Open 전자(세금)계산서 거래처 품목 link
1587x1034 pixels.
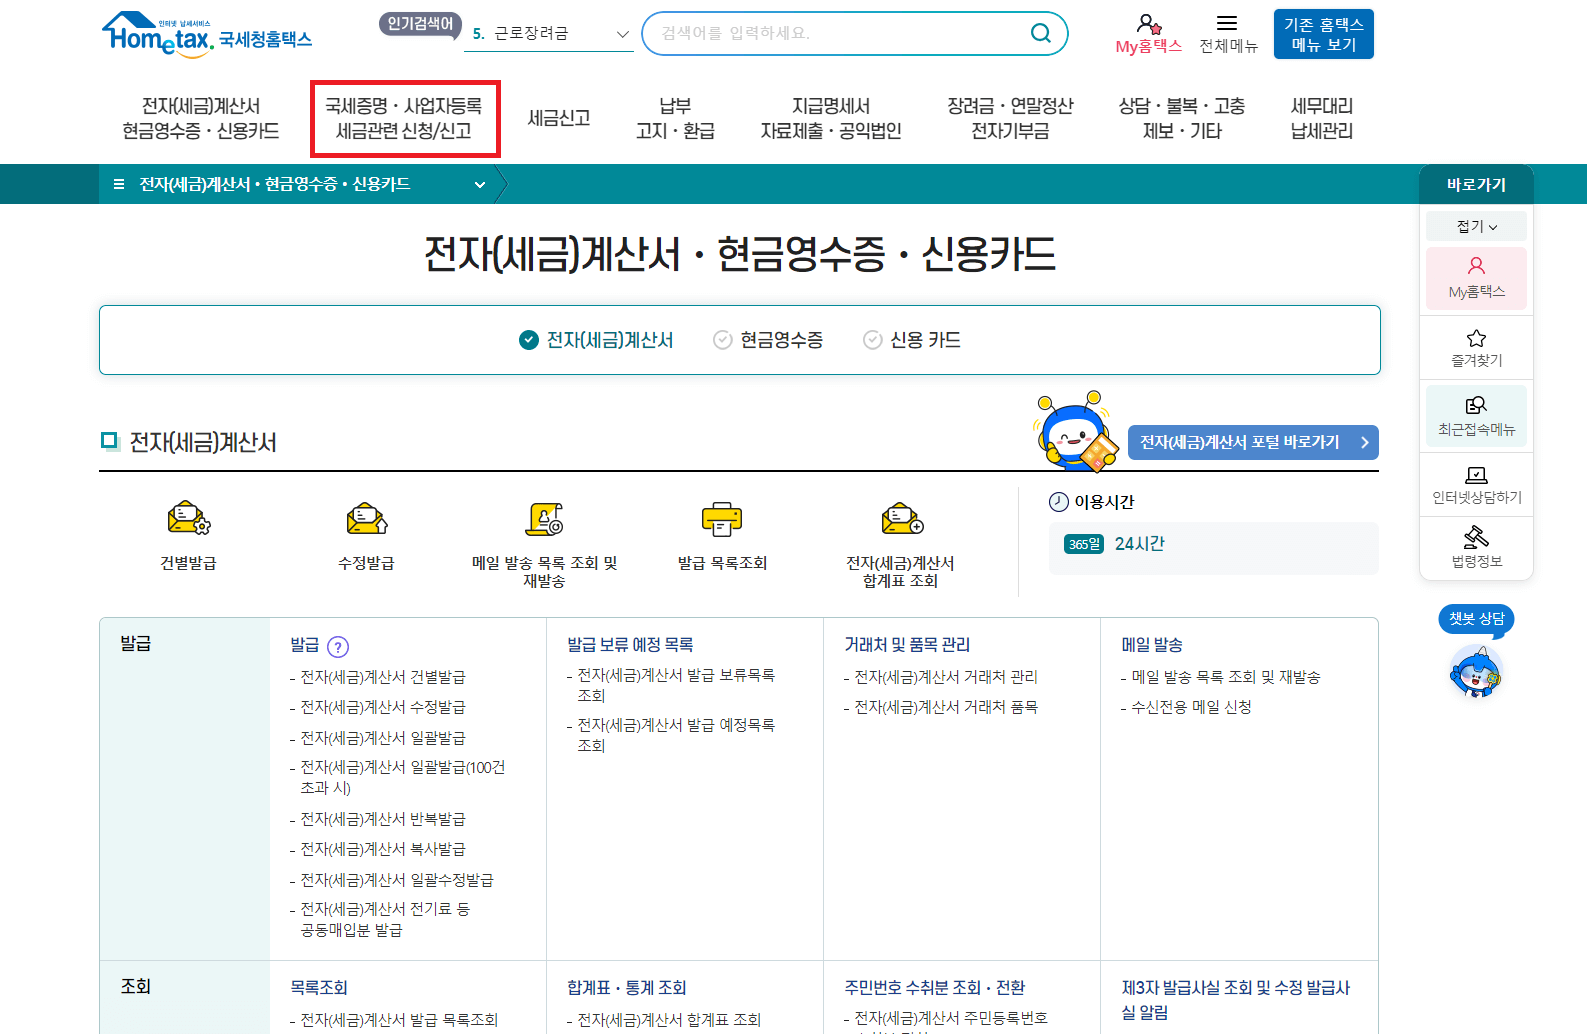coord(946,707)
